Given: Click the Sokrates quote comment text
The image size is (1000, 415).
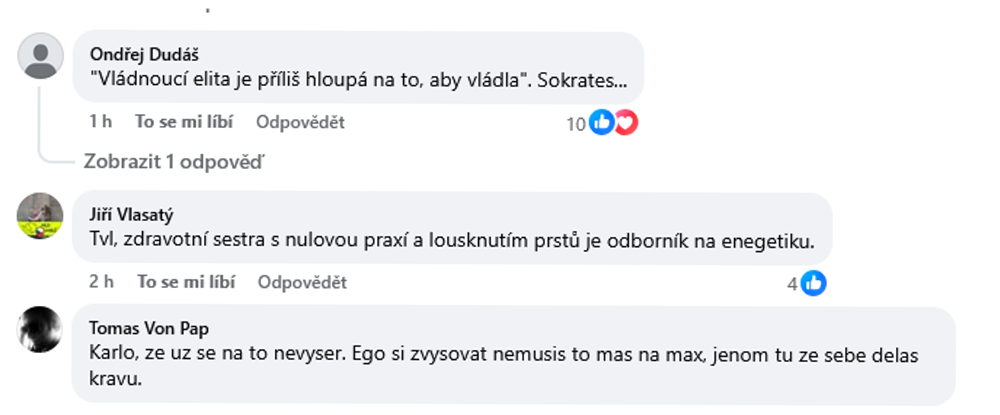Looking at the screenshot, I should tap(358, 80).
